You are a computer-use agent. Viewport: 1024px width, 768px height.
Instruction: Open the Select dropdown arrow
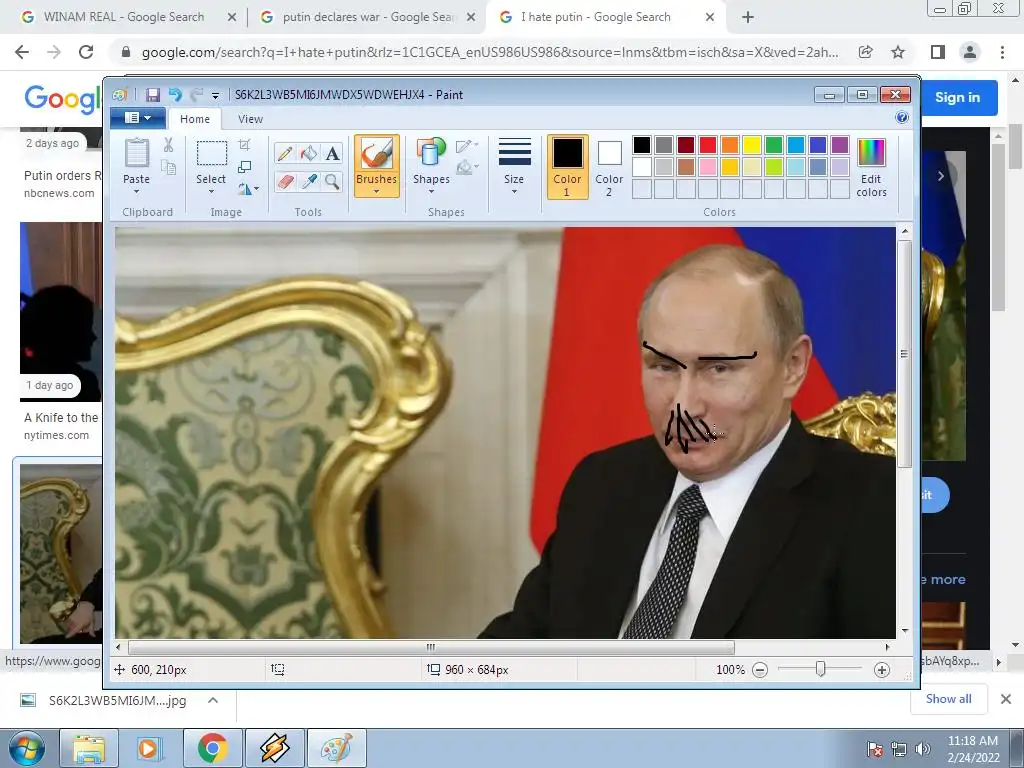pos(211,192)
